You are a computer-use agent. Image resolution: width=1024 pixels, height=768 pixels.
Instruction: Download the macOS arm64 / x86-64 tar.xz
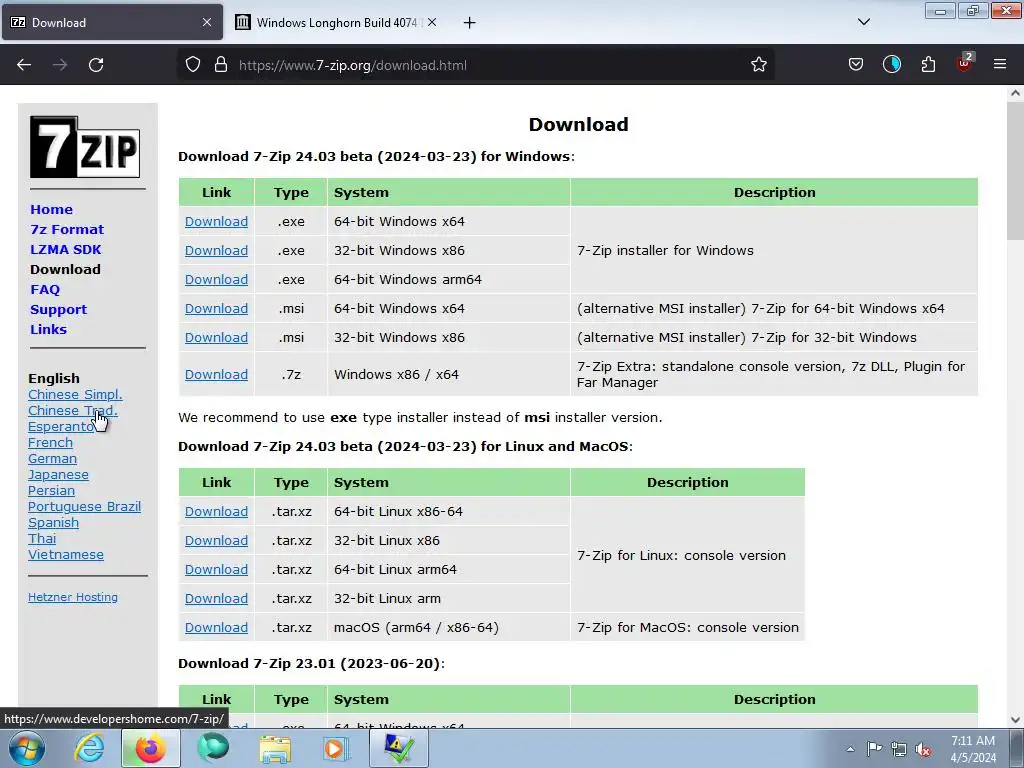tap(216, 628)
